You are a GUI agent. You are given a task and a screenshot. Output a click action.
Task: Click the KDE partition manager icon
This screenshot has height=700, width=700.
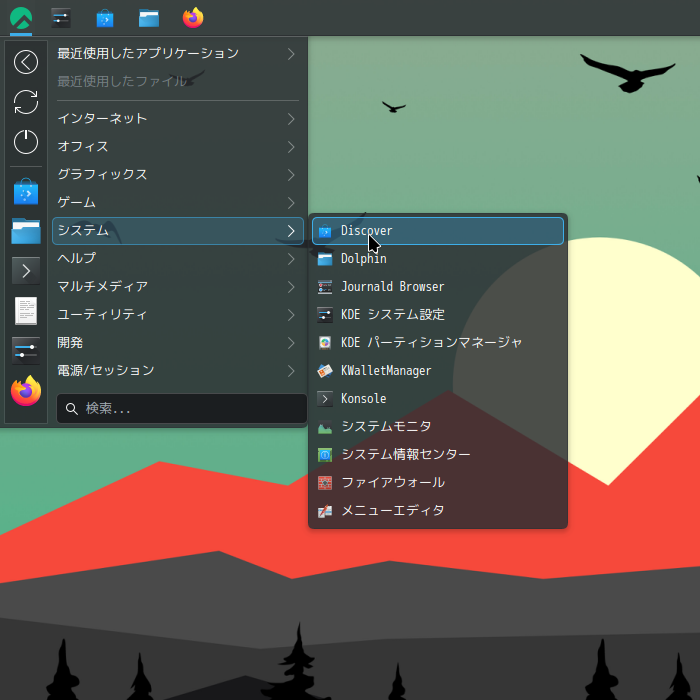pos(325,343)
